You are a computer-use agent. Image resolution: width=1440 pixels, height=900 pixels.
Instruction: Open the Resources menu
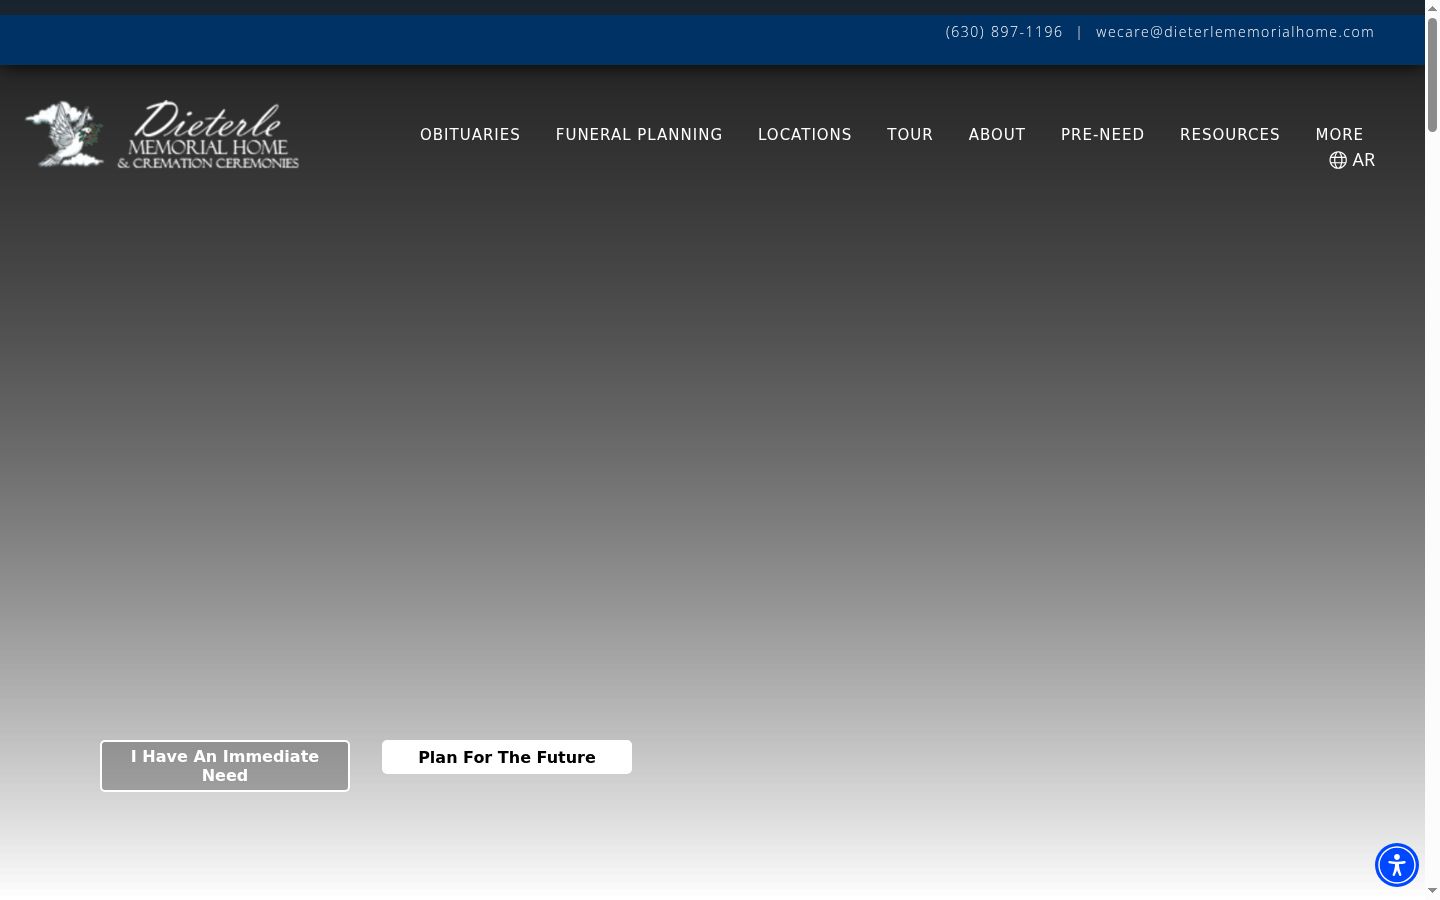[1230, 135]
